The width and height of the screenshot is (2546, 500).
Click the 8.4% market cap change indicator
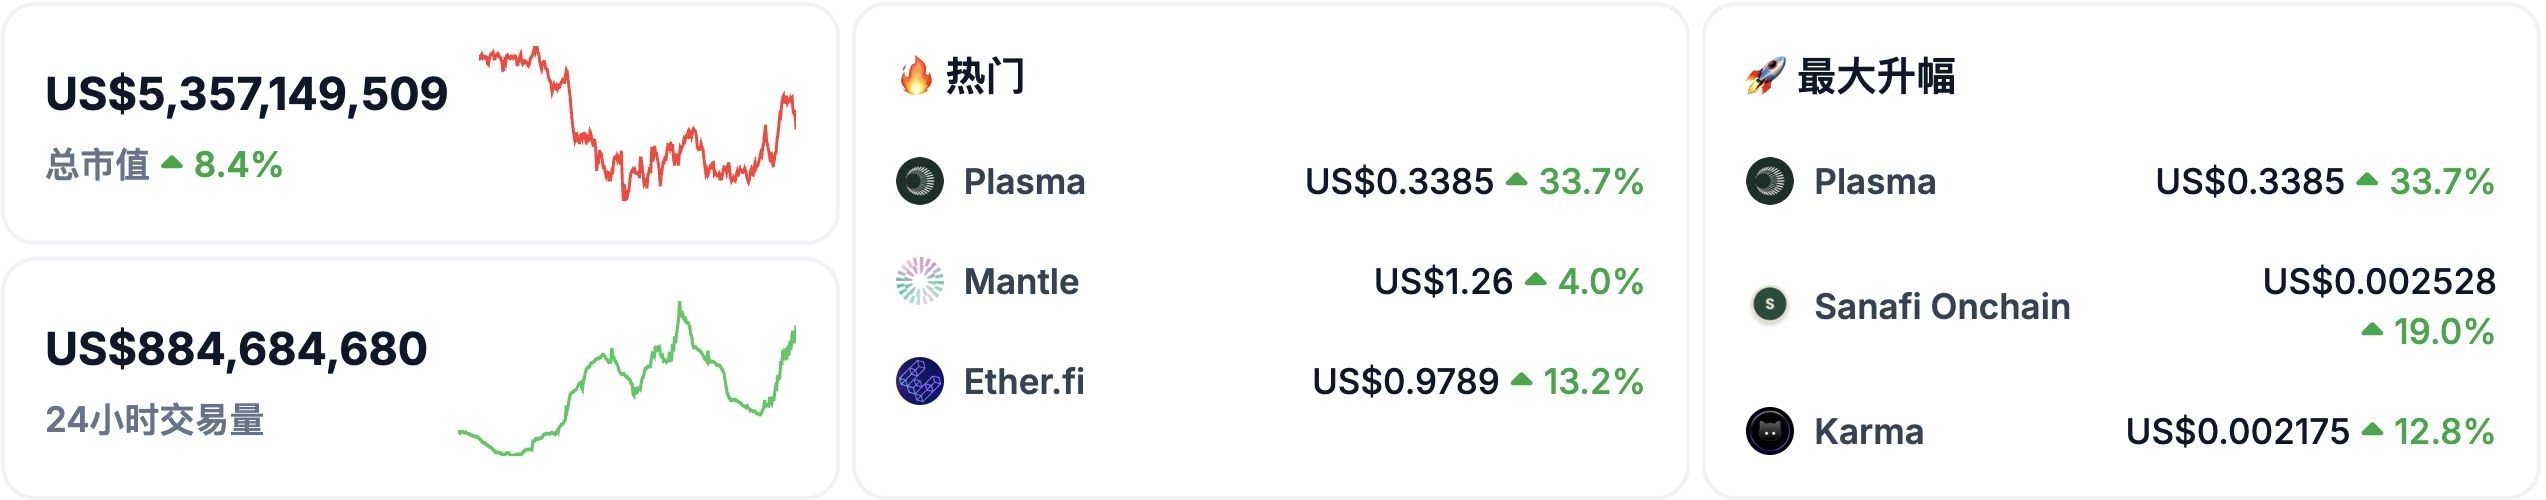237,165
